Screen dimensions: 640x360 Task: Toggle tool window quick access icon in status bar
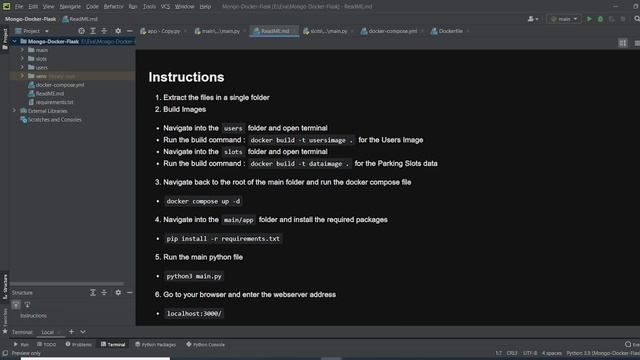5,353
